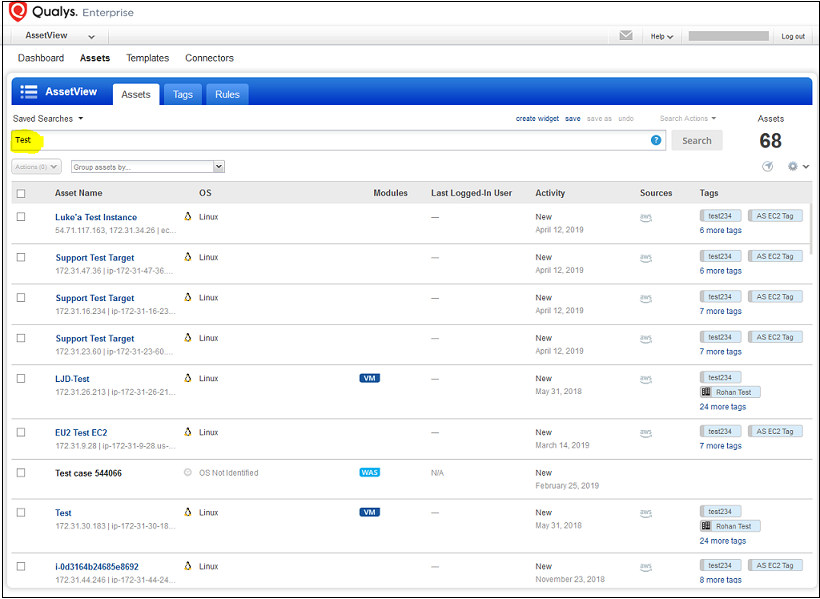Open the Dashboard menu item

41,57
